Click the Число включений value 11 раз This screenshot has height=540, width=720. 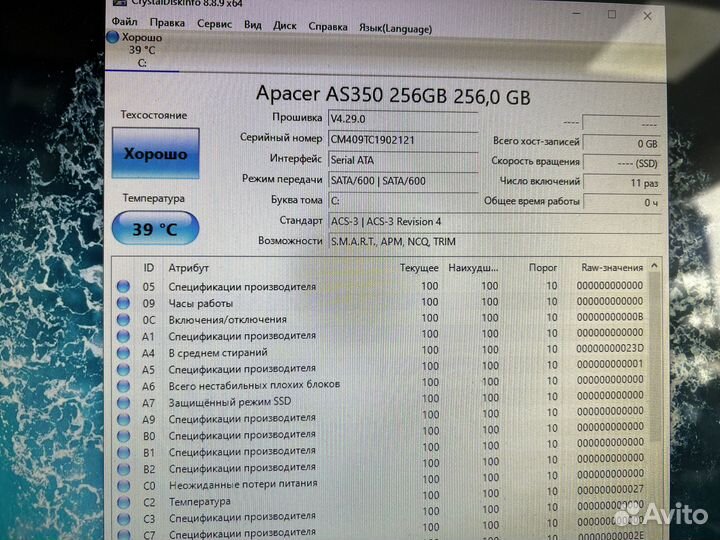click(x=622, y=183)
